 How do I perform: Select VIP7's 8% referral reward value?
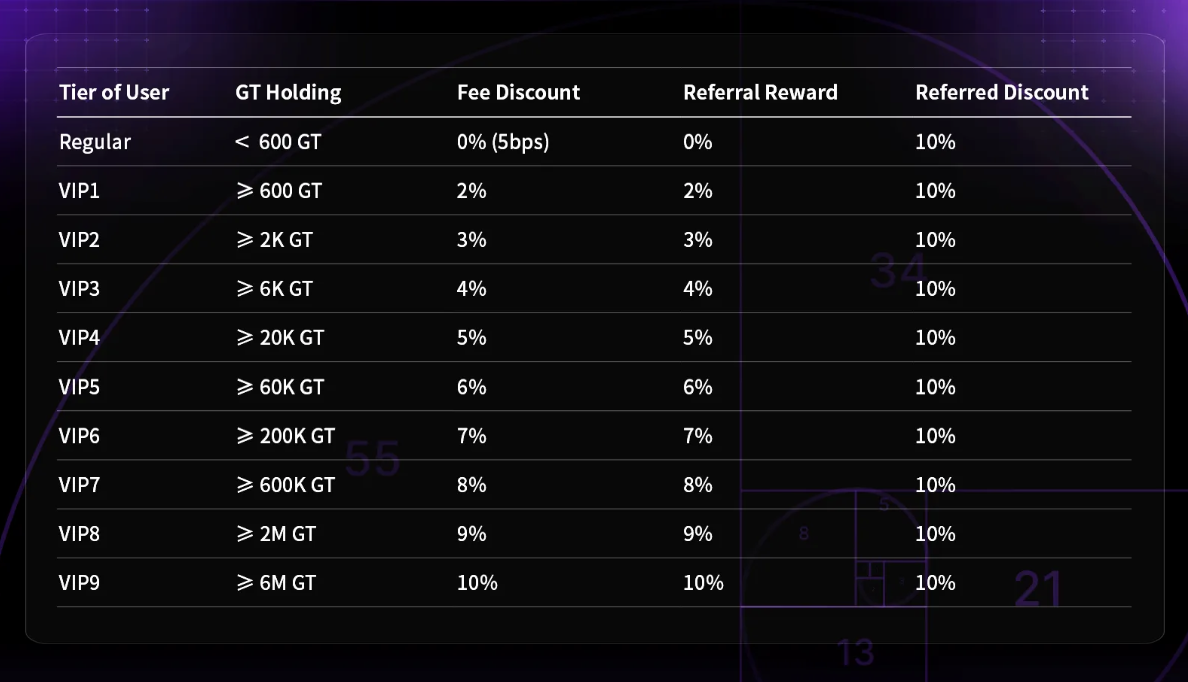point(698,485)
